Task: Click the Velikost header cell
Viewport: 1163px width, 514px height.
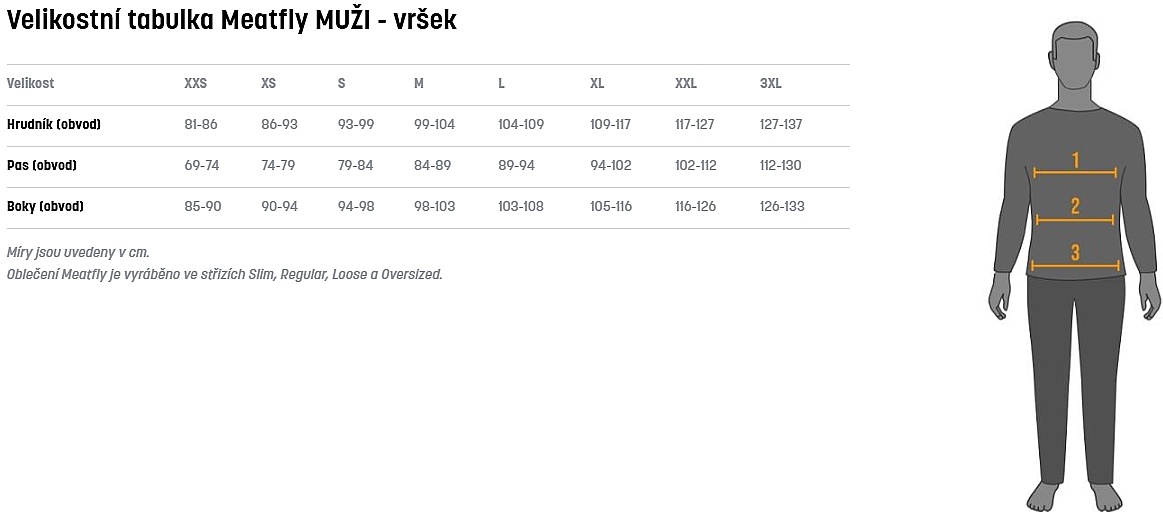Action: coord(31,84)
